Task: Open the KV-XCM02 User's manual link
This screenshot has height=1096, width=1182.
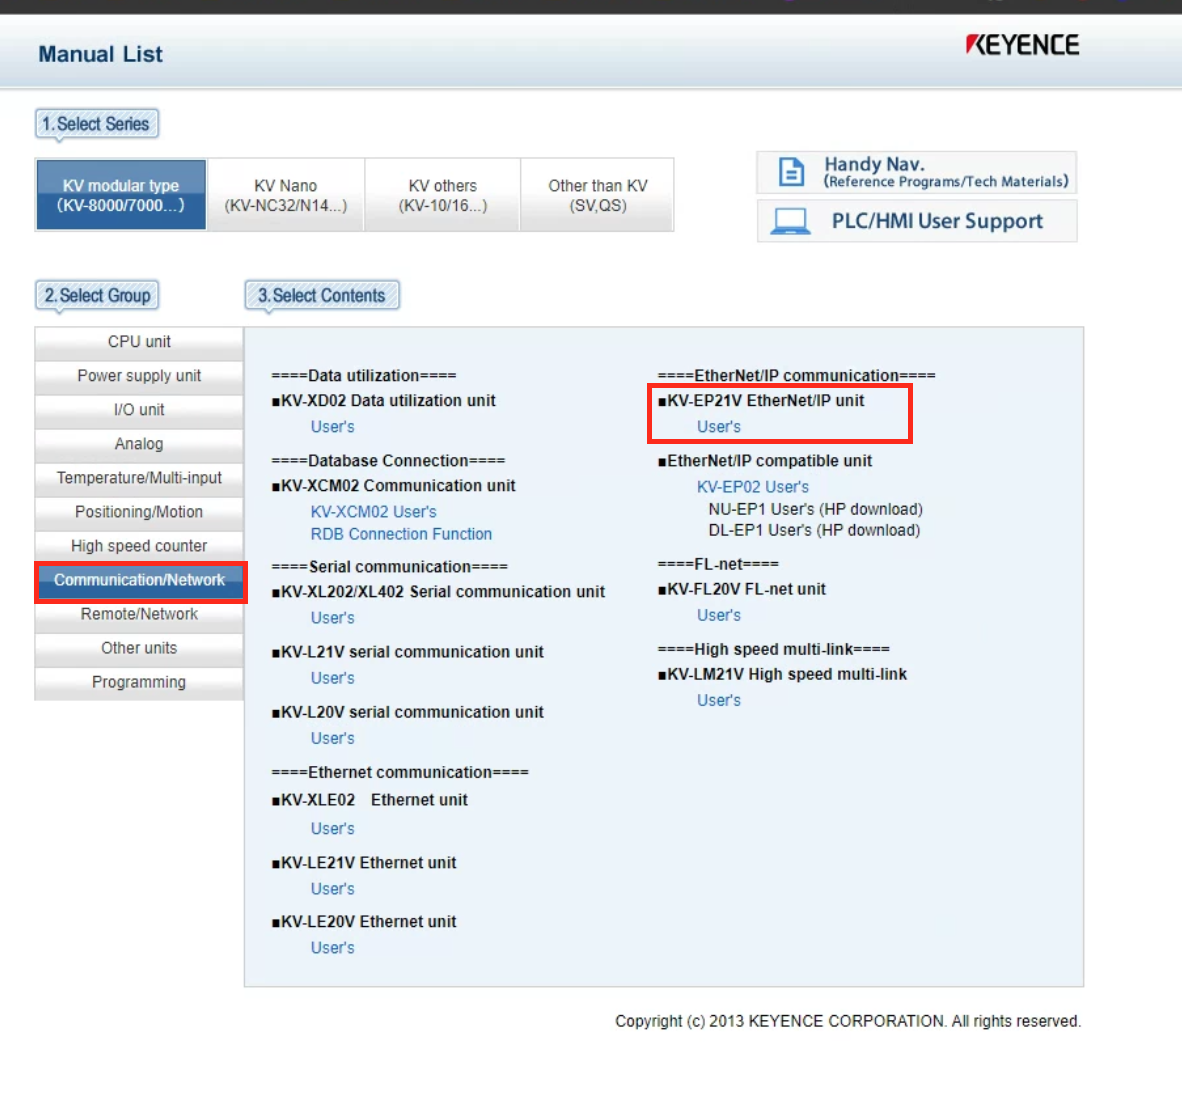Action: click(373, 512)
